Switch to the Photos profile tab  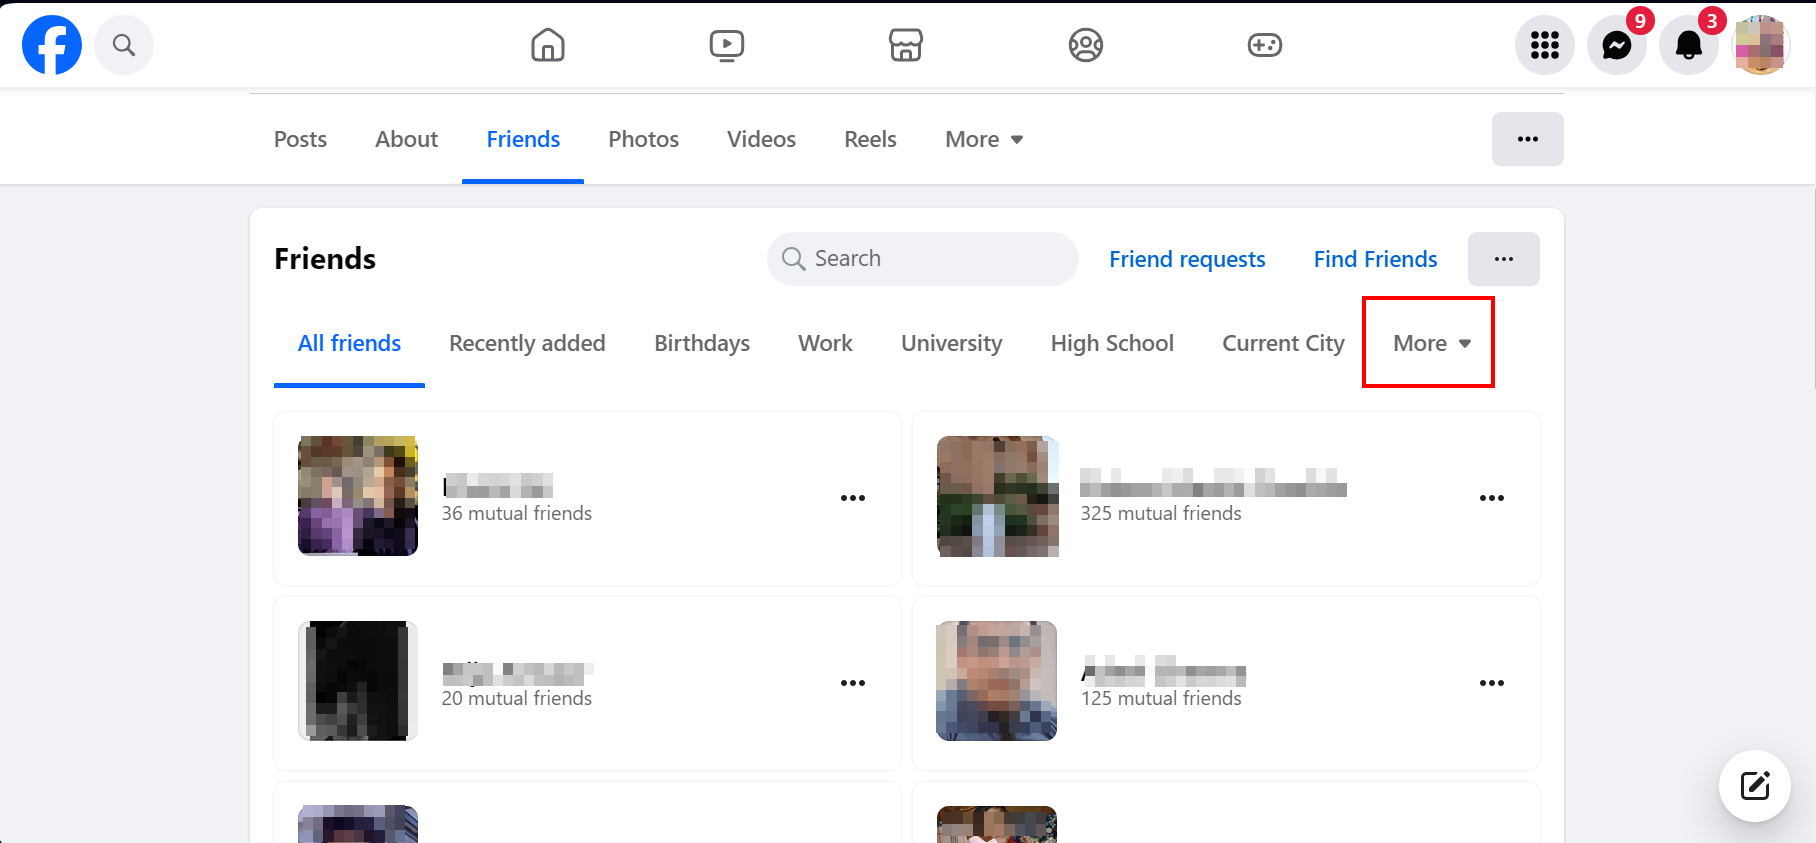point(643,139)
